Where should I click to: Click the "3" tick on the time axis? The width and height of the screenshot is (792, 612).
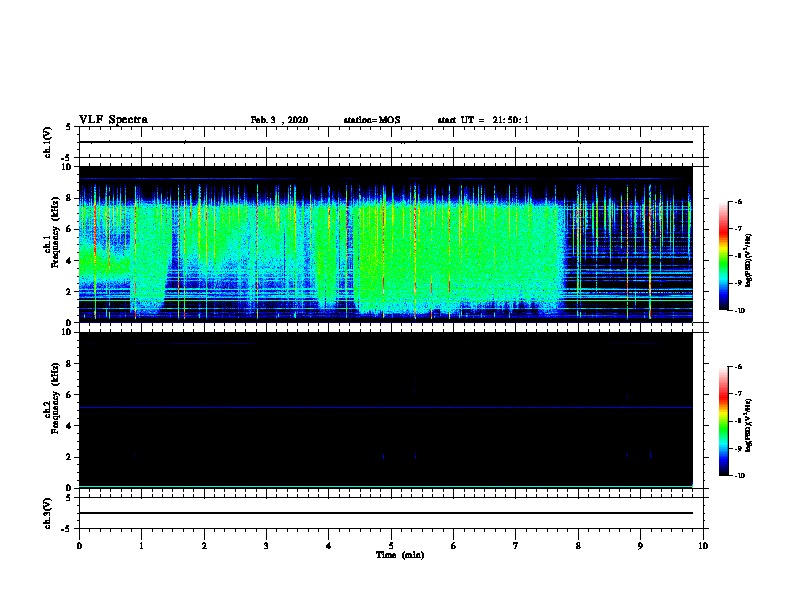[x=266, y=546]
